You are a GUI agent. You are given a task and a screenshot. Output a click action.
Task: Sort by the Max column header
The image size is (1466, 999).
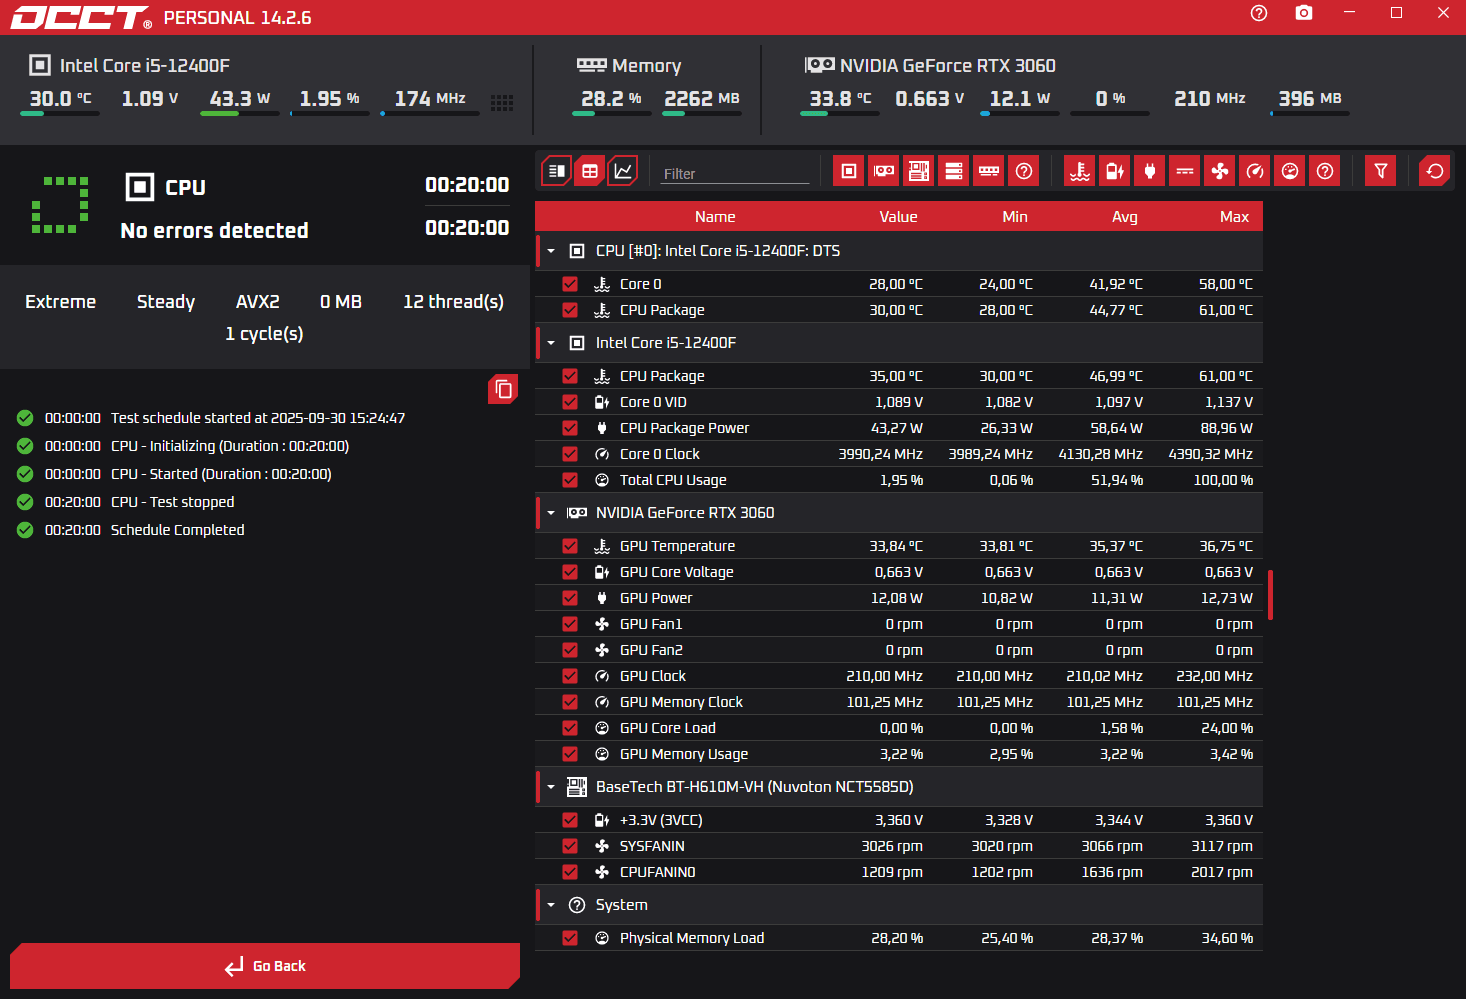[x=1234, y=217]
